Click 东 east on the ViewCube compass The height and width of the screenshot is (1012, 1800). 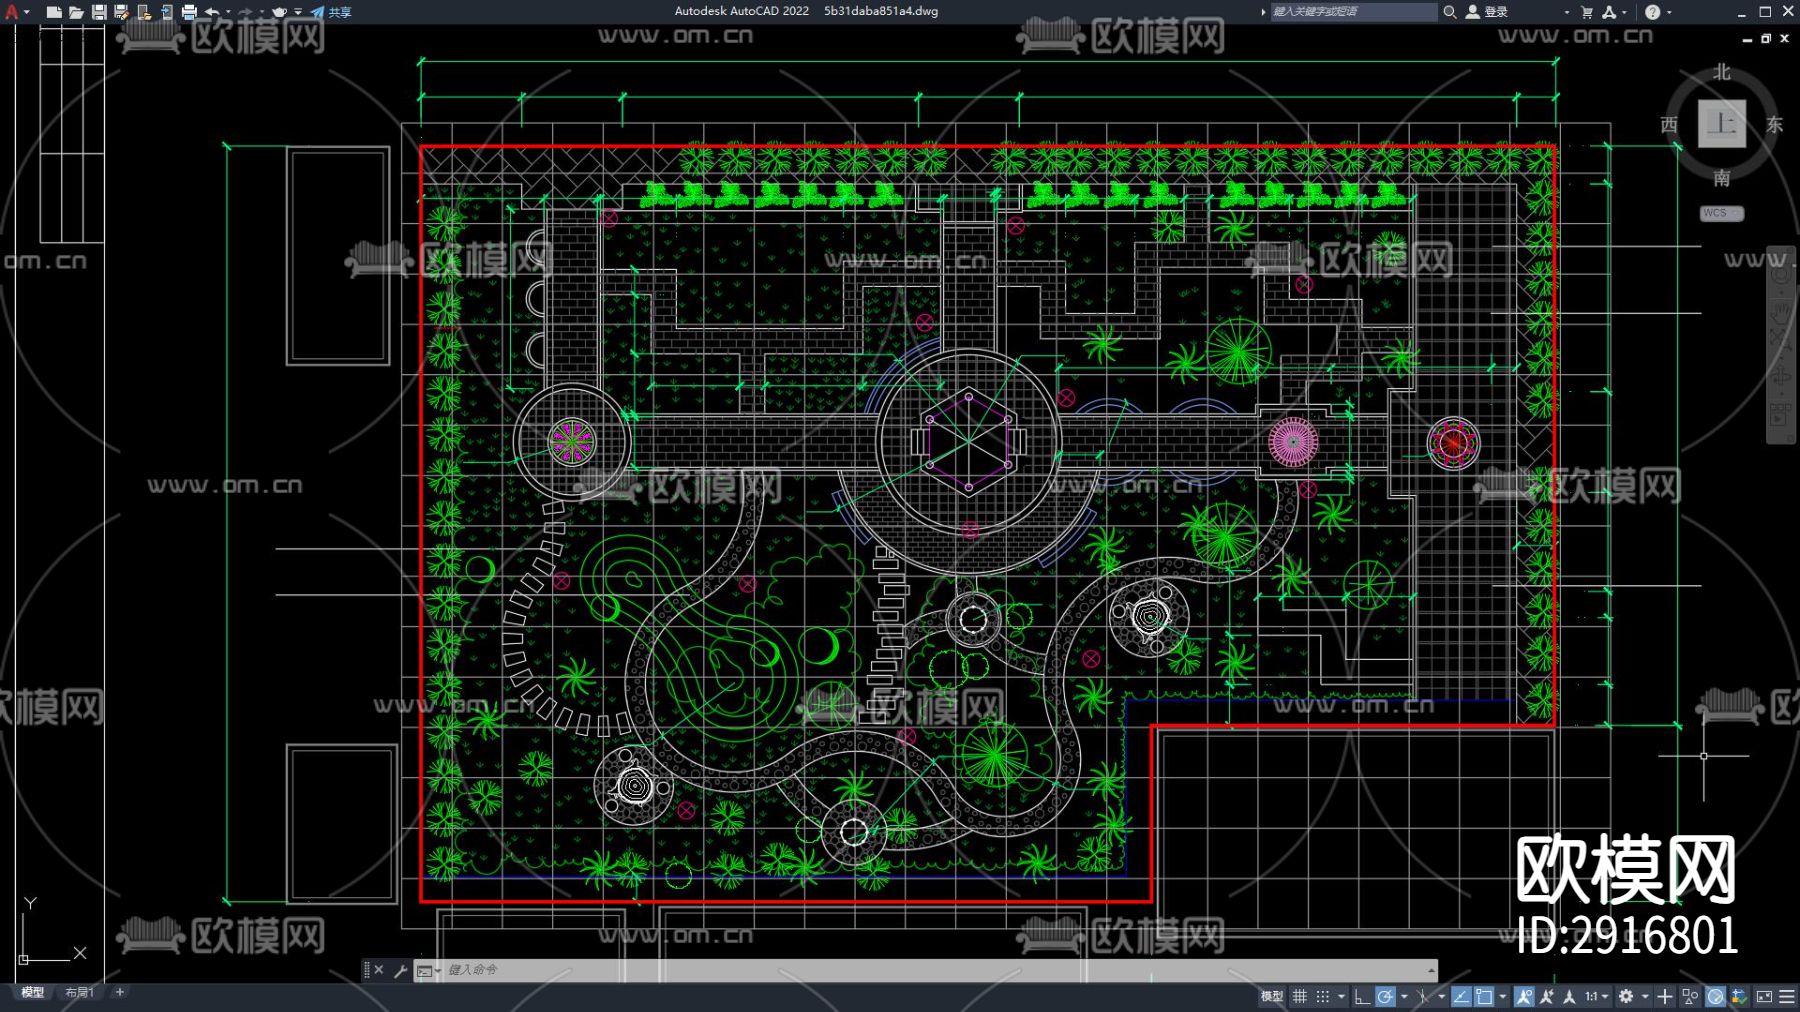(1774, 125)
